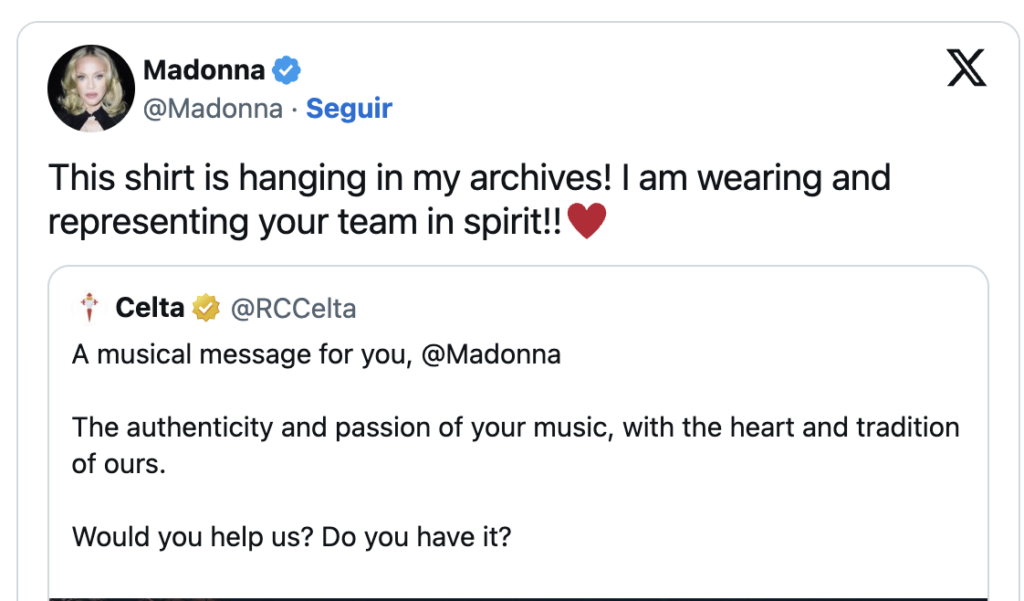Click the X logo icon

point(966,68)
